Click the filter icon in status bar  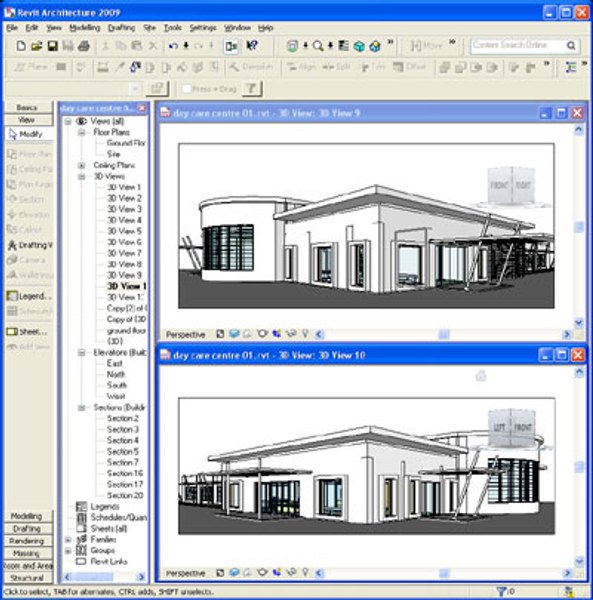pyautogui.click(x=500, y=592)
